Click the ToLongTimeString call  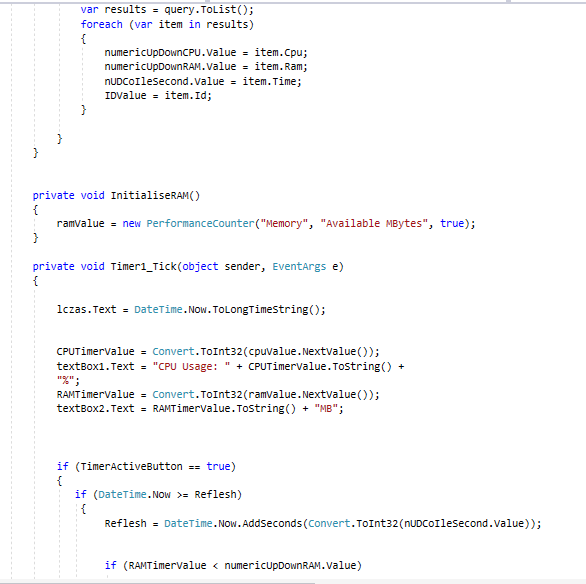click(260, 309)
